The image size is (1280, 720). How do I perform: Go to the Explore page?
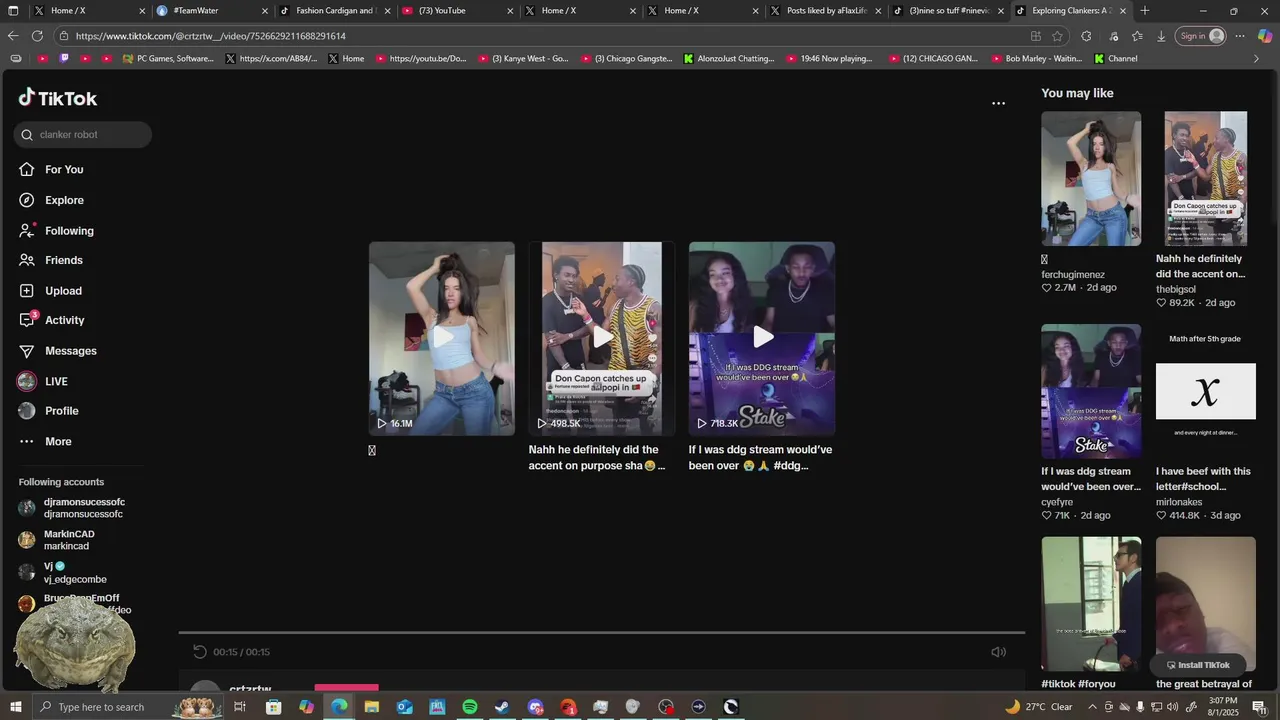(x=51, y=200)
